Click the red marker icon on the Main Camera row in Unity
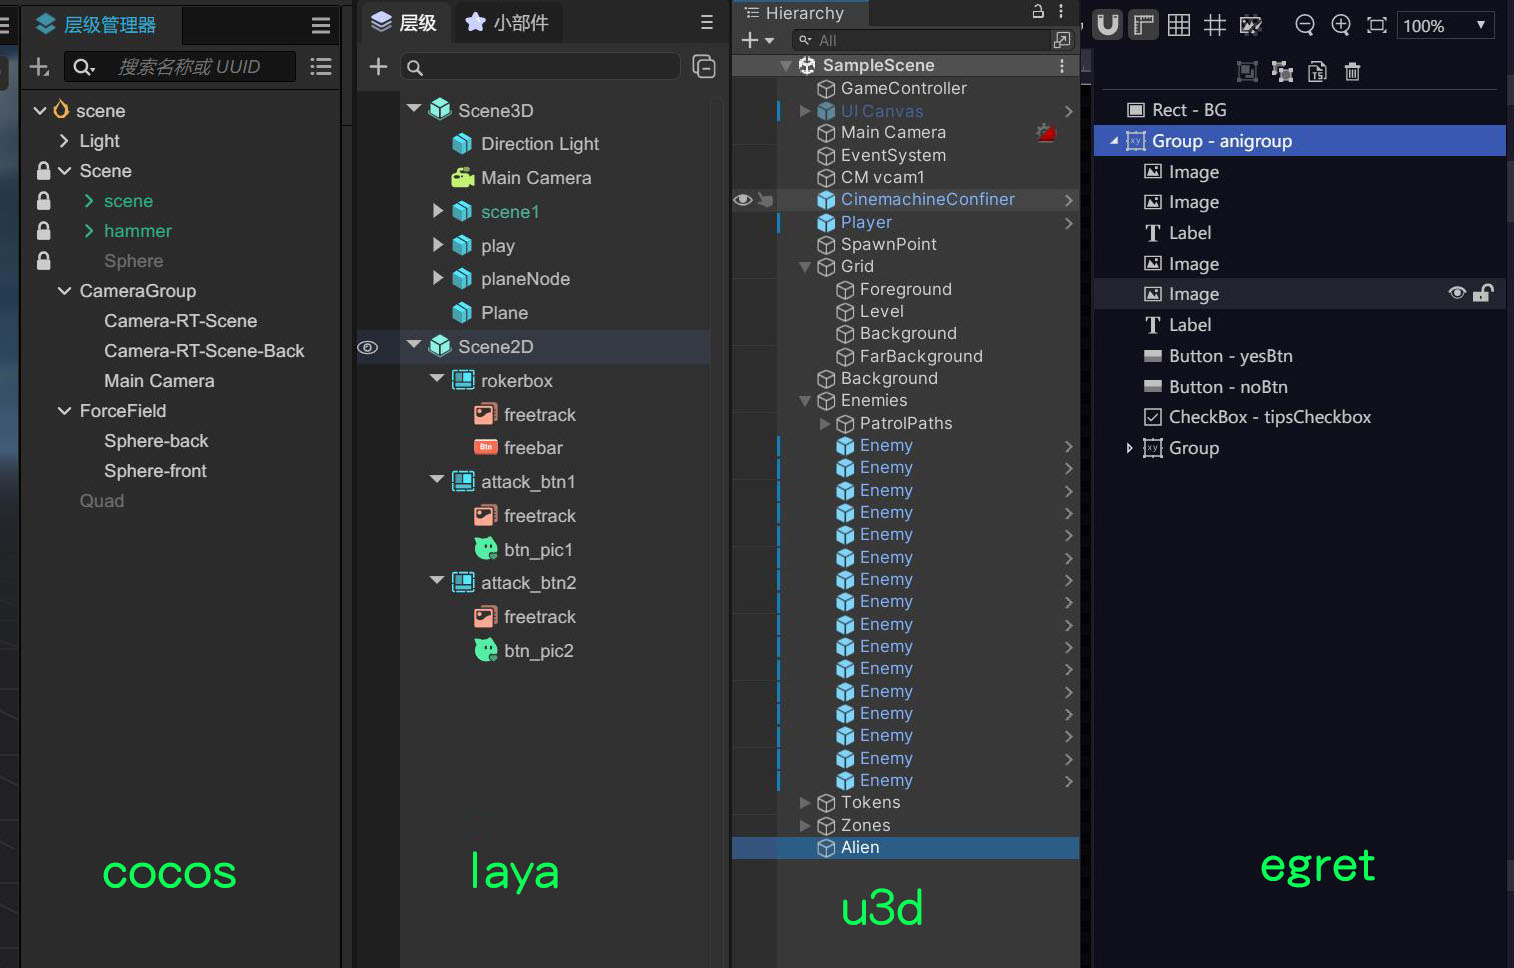 pyautogui.click(x=1046, y=132)
